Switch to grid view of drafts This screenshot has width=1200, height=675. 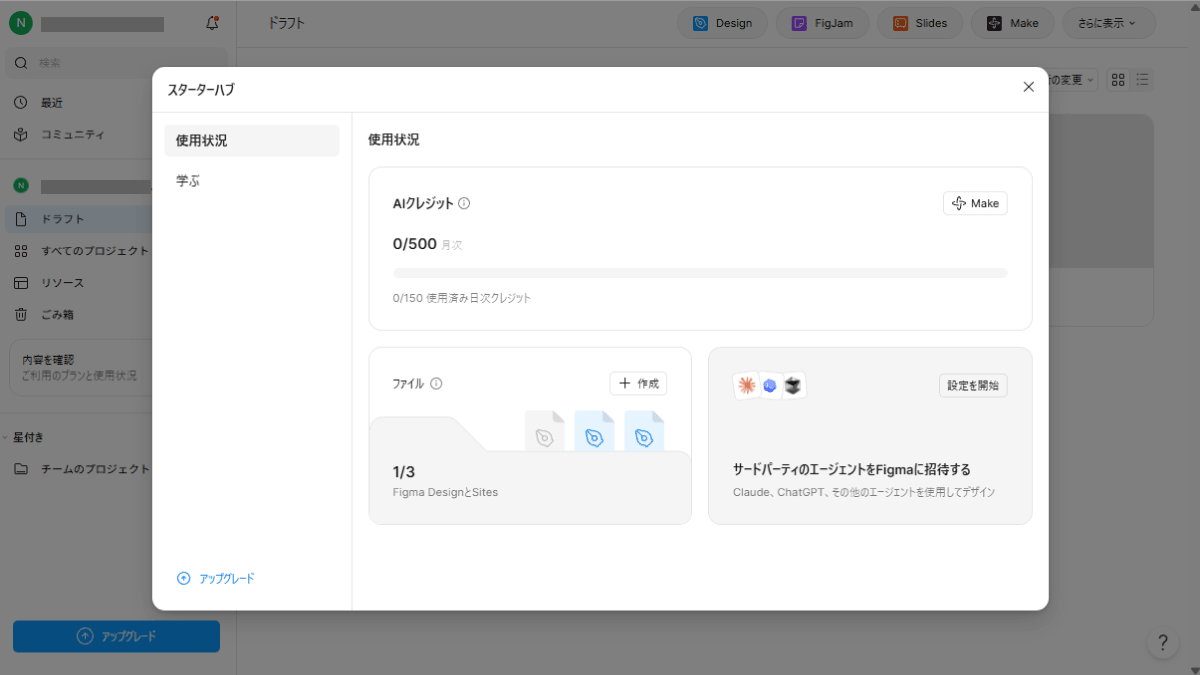click(x=1119, y=79)
